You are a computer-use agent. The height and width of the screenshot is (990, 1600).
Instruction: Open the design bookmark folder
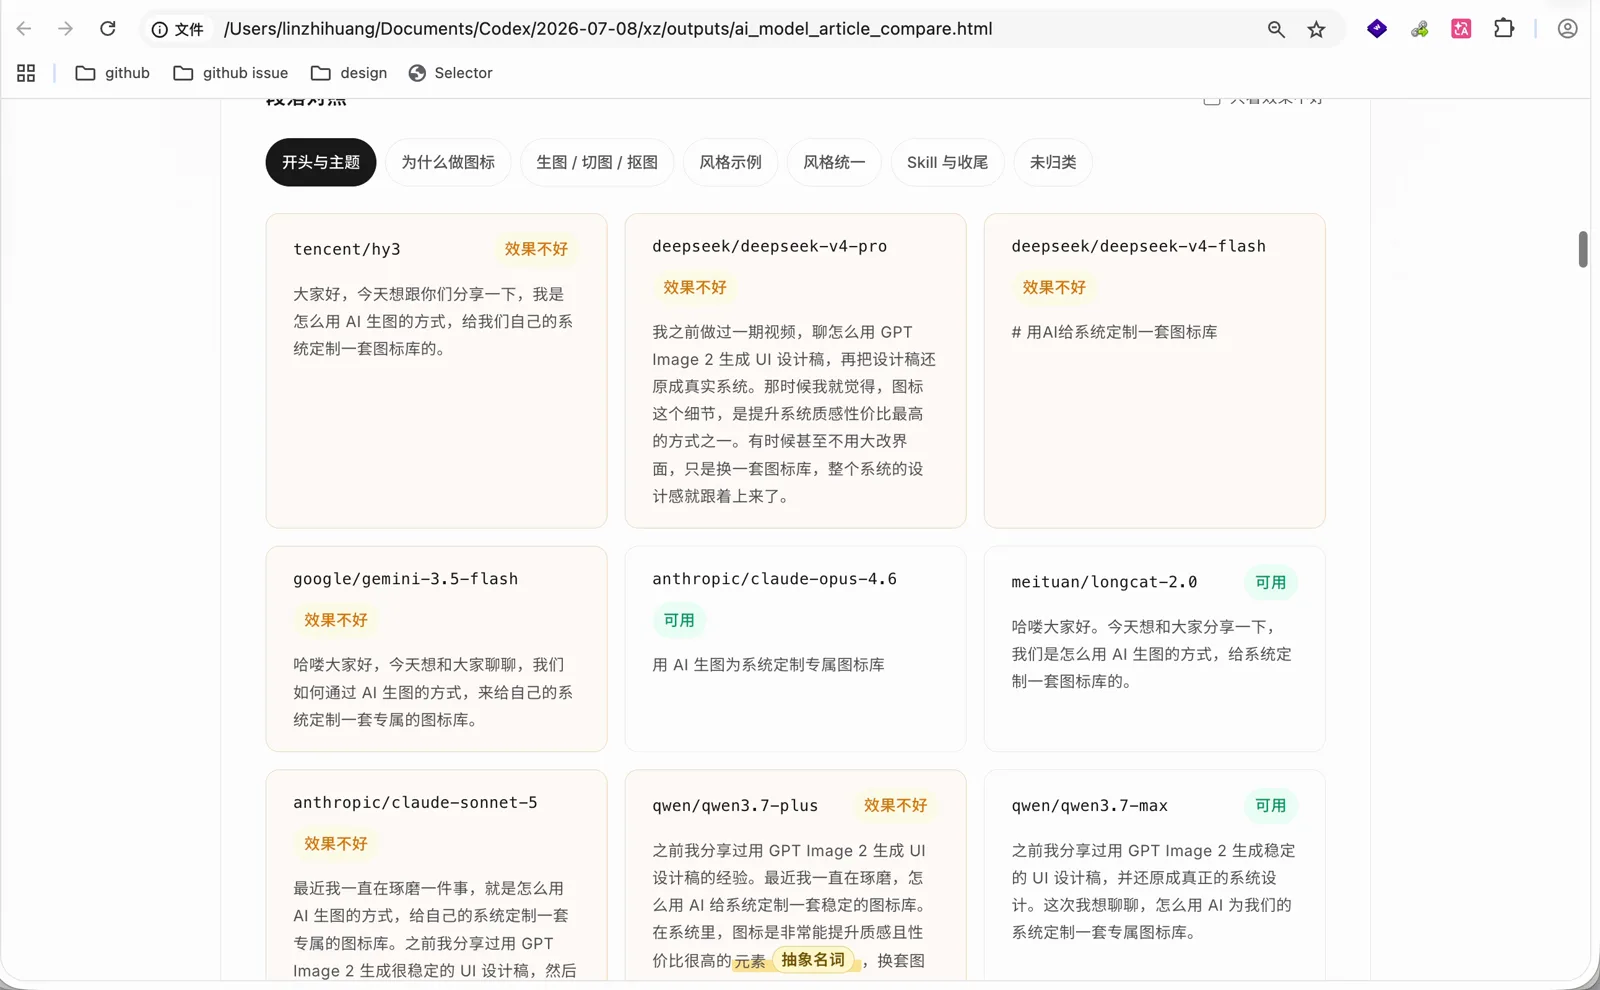tap(349, 73)
